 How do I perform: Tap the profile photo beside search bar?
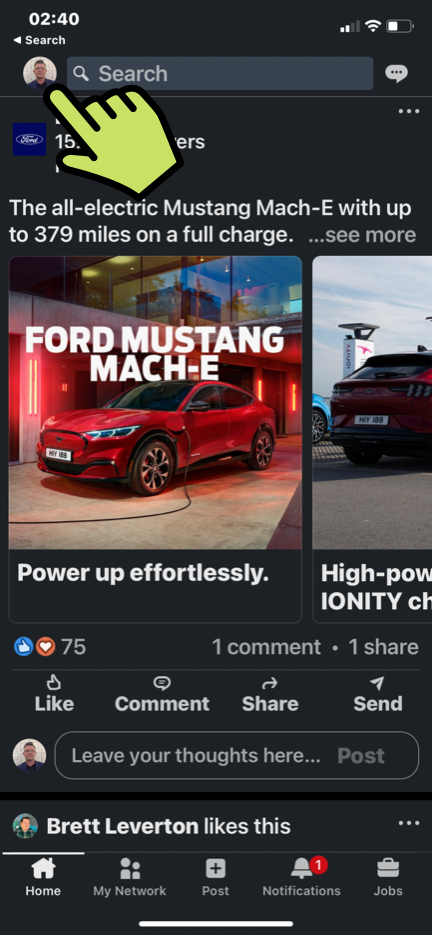coord(39,73)
